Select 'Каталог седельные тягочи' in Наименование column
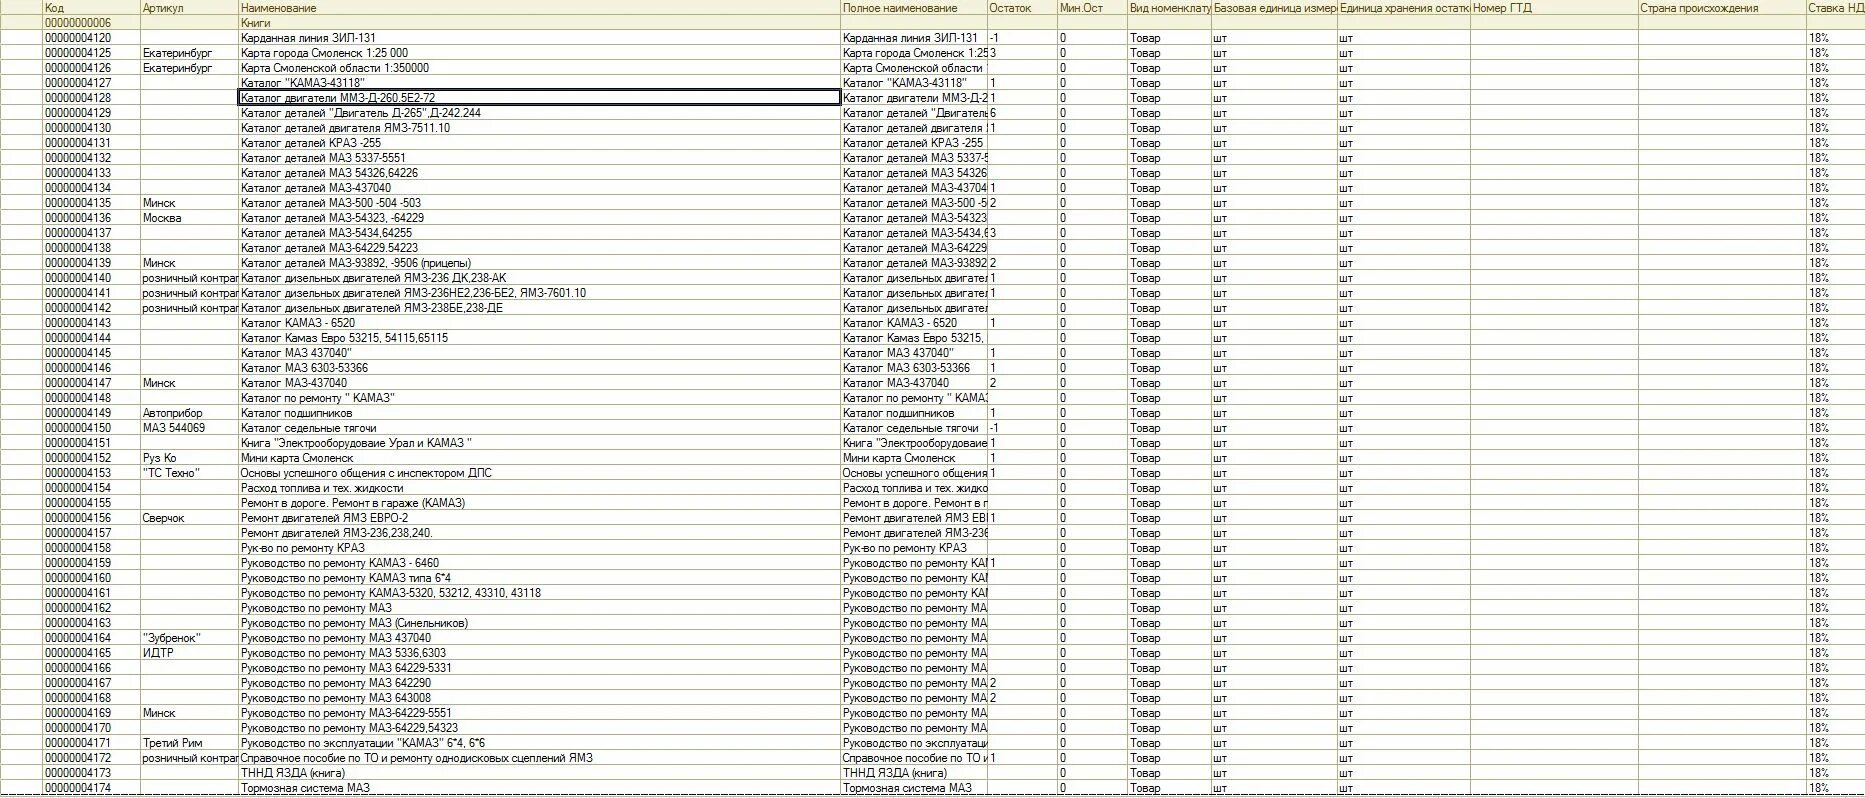The width and height of the screenshot is (1865, 798). pos(539,428)
